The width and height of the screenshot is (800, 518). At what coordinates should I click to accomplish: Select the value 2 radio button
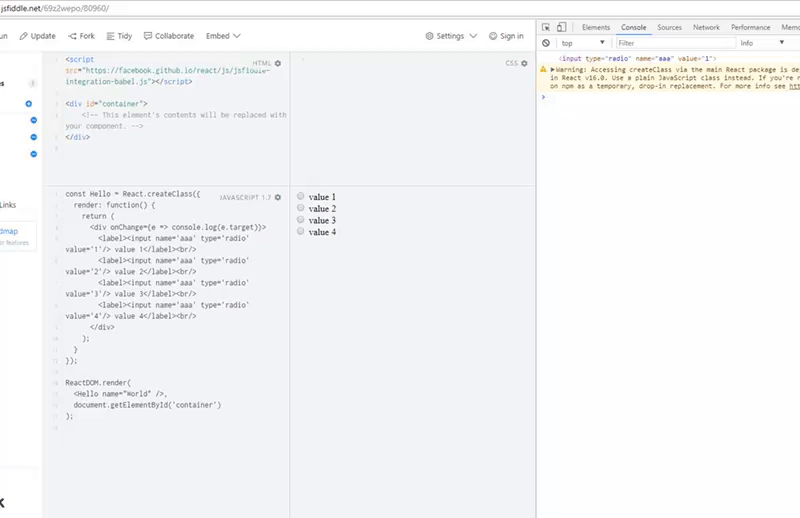coord(301,208)
